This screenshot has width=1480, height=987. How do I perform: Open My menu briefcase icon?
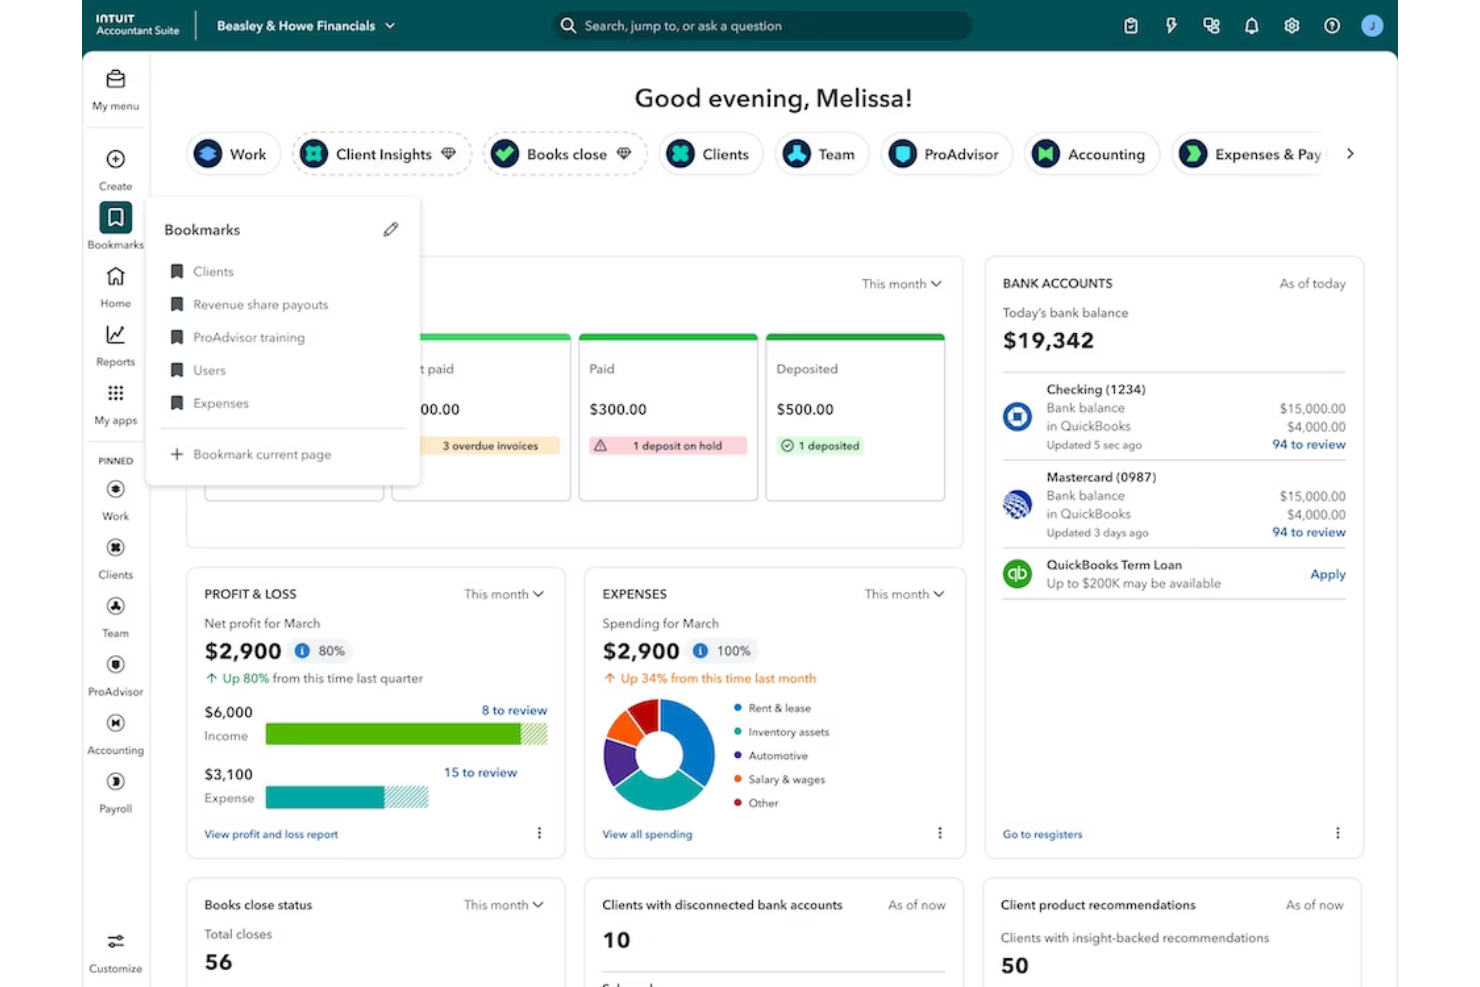(116, 79)
